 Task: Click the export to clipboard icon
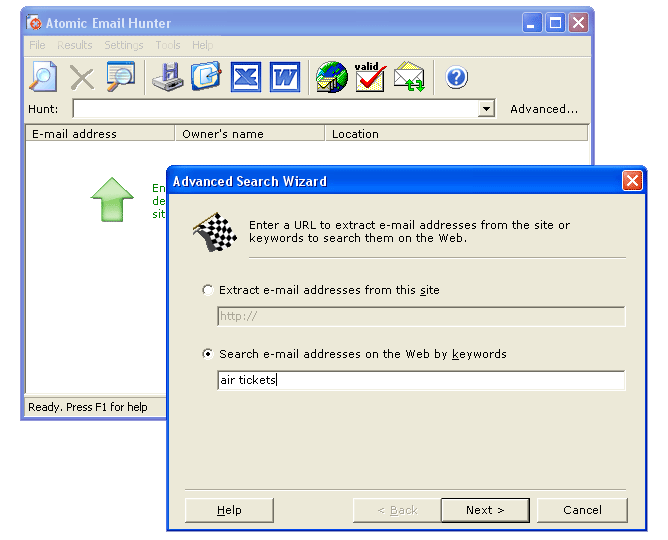(207, 77)
